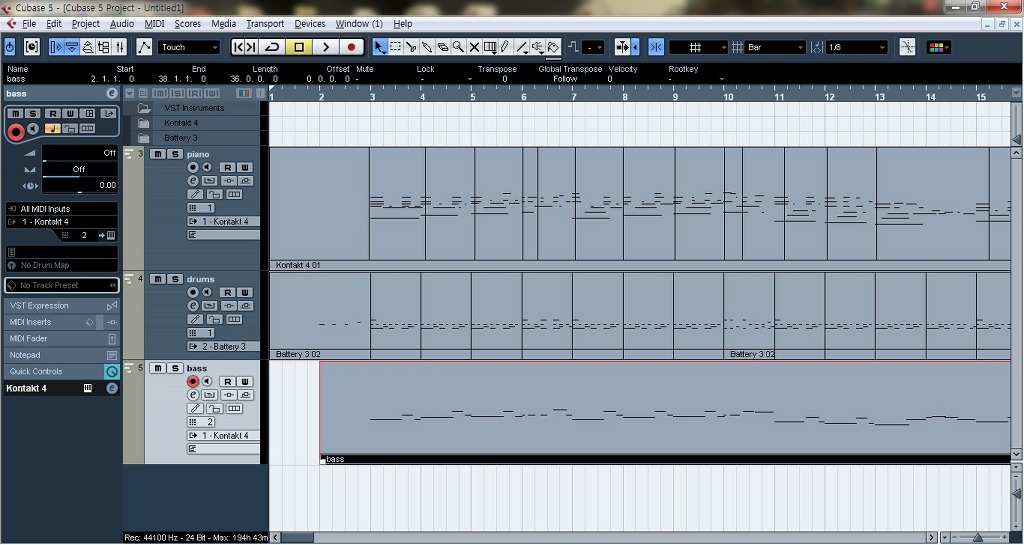Open the Edit menu
The width and height of the screenshot is (1024, 545).
coord(54,23)
